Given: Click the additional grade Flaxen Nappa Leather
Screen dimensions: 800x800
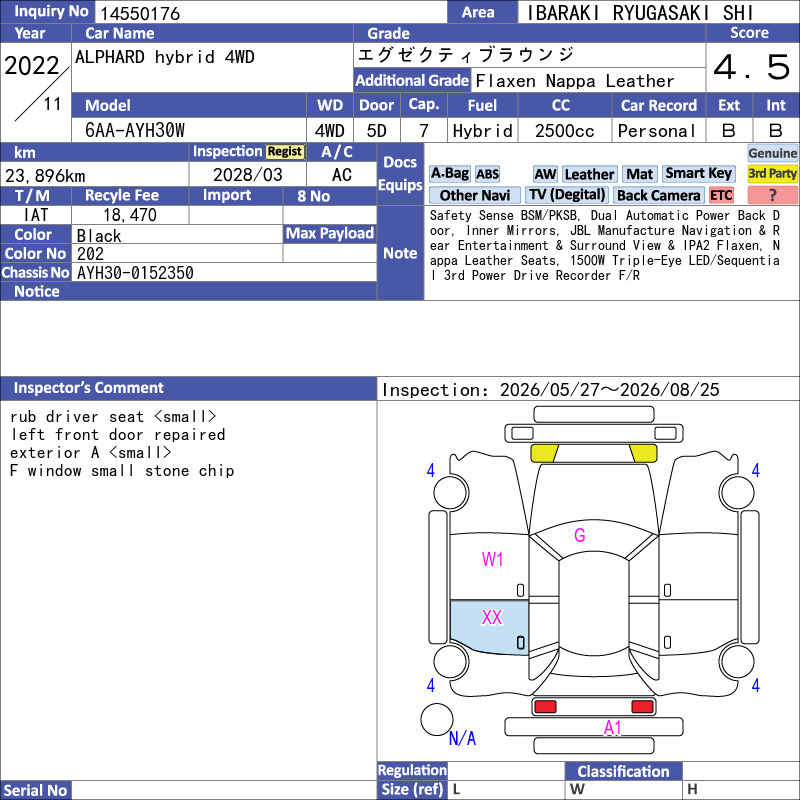Looking at the screenshot, I should tap(574, 81).
